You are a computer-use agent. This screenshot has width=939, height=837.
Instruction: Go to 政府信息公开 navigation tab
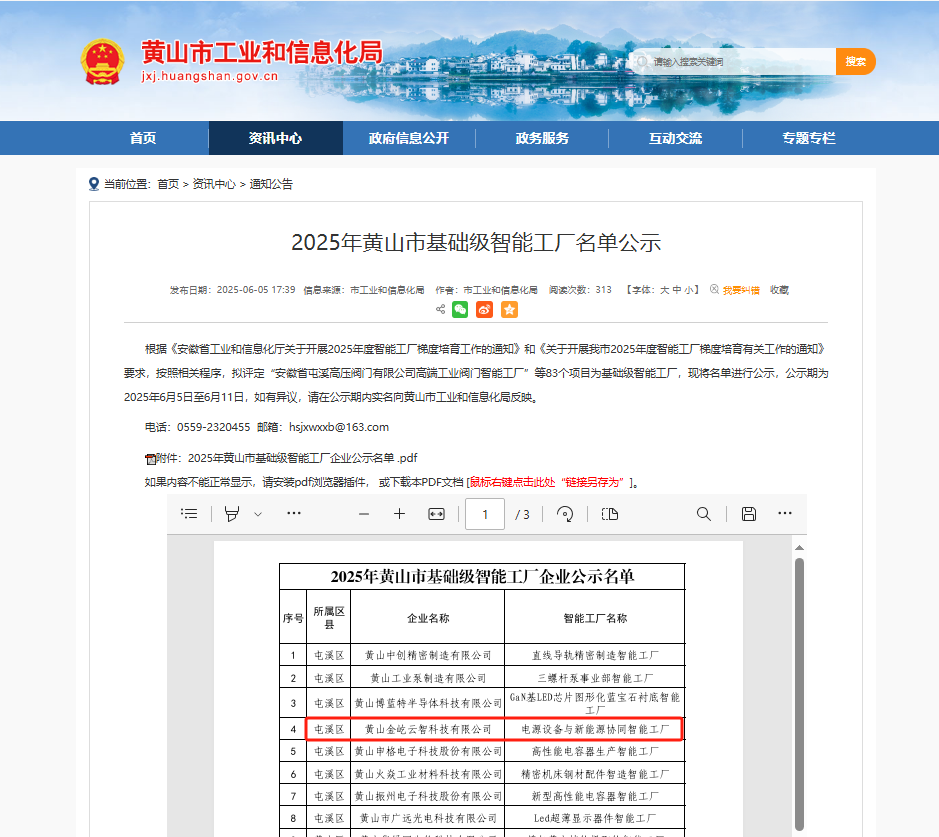point(408,139)
